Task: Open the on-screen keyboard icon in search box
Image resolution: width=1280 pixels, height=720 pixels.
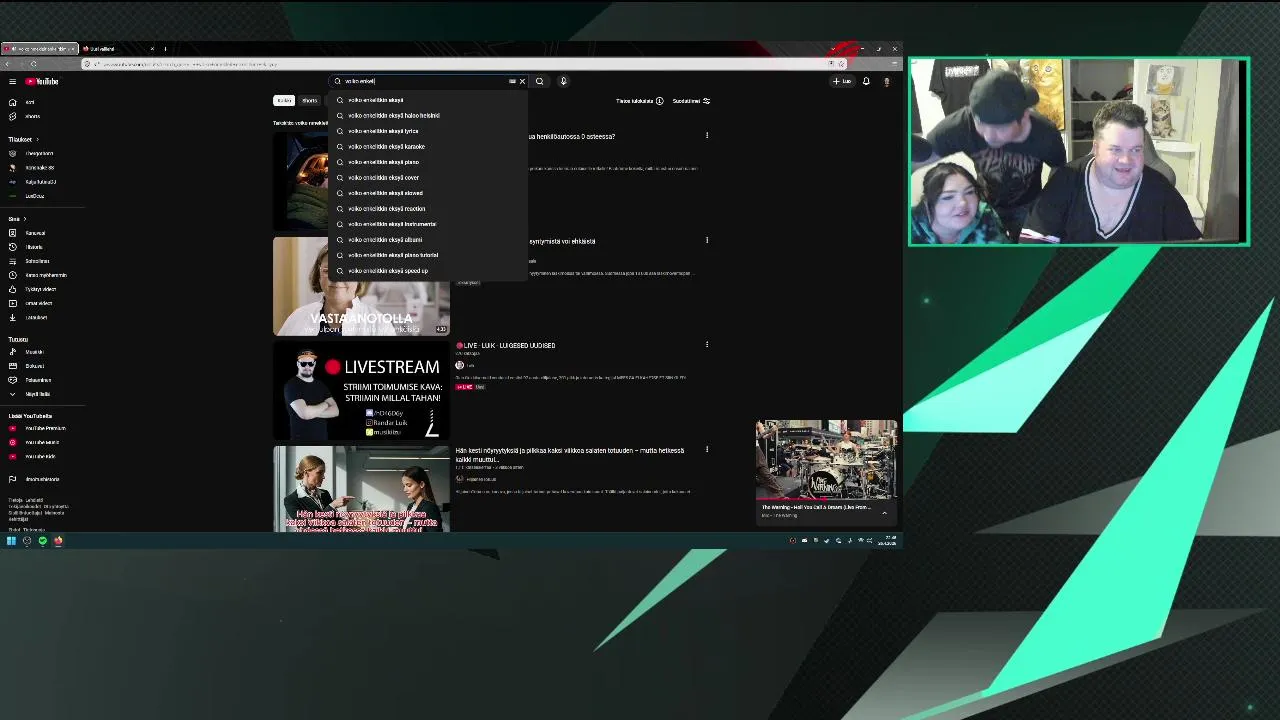Action: click(x=512, y=81)
